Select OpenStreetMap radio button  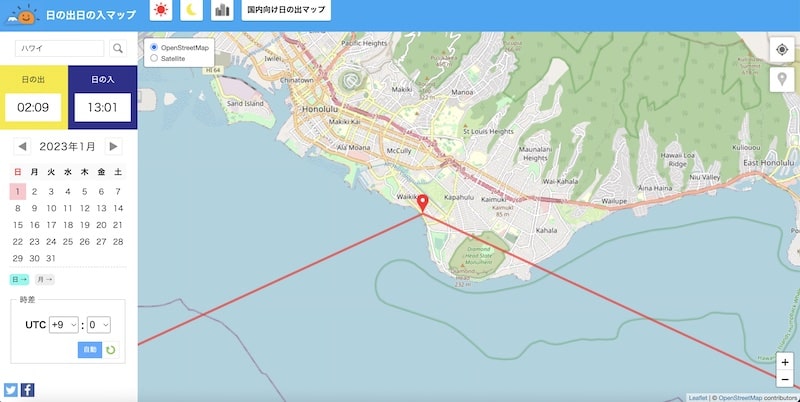coord(154,47)
